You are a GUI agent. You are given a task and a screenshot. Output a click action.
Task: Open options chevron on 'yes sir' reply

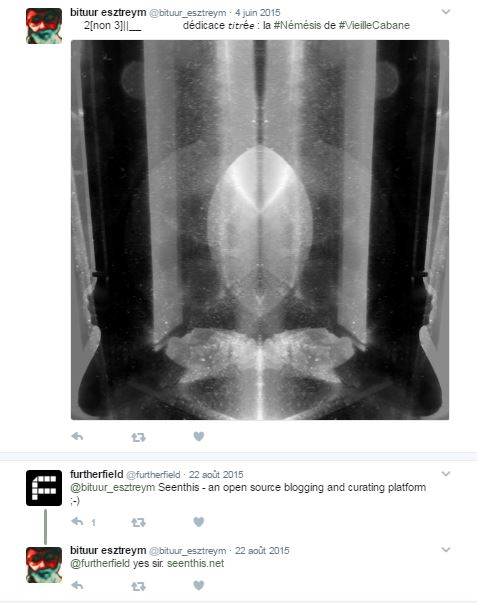(x=445, y=550)
